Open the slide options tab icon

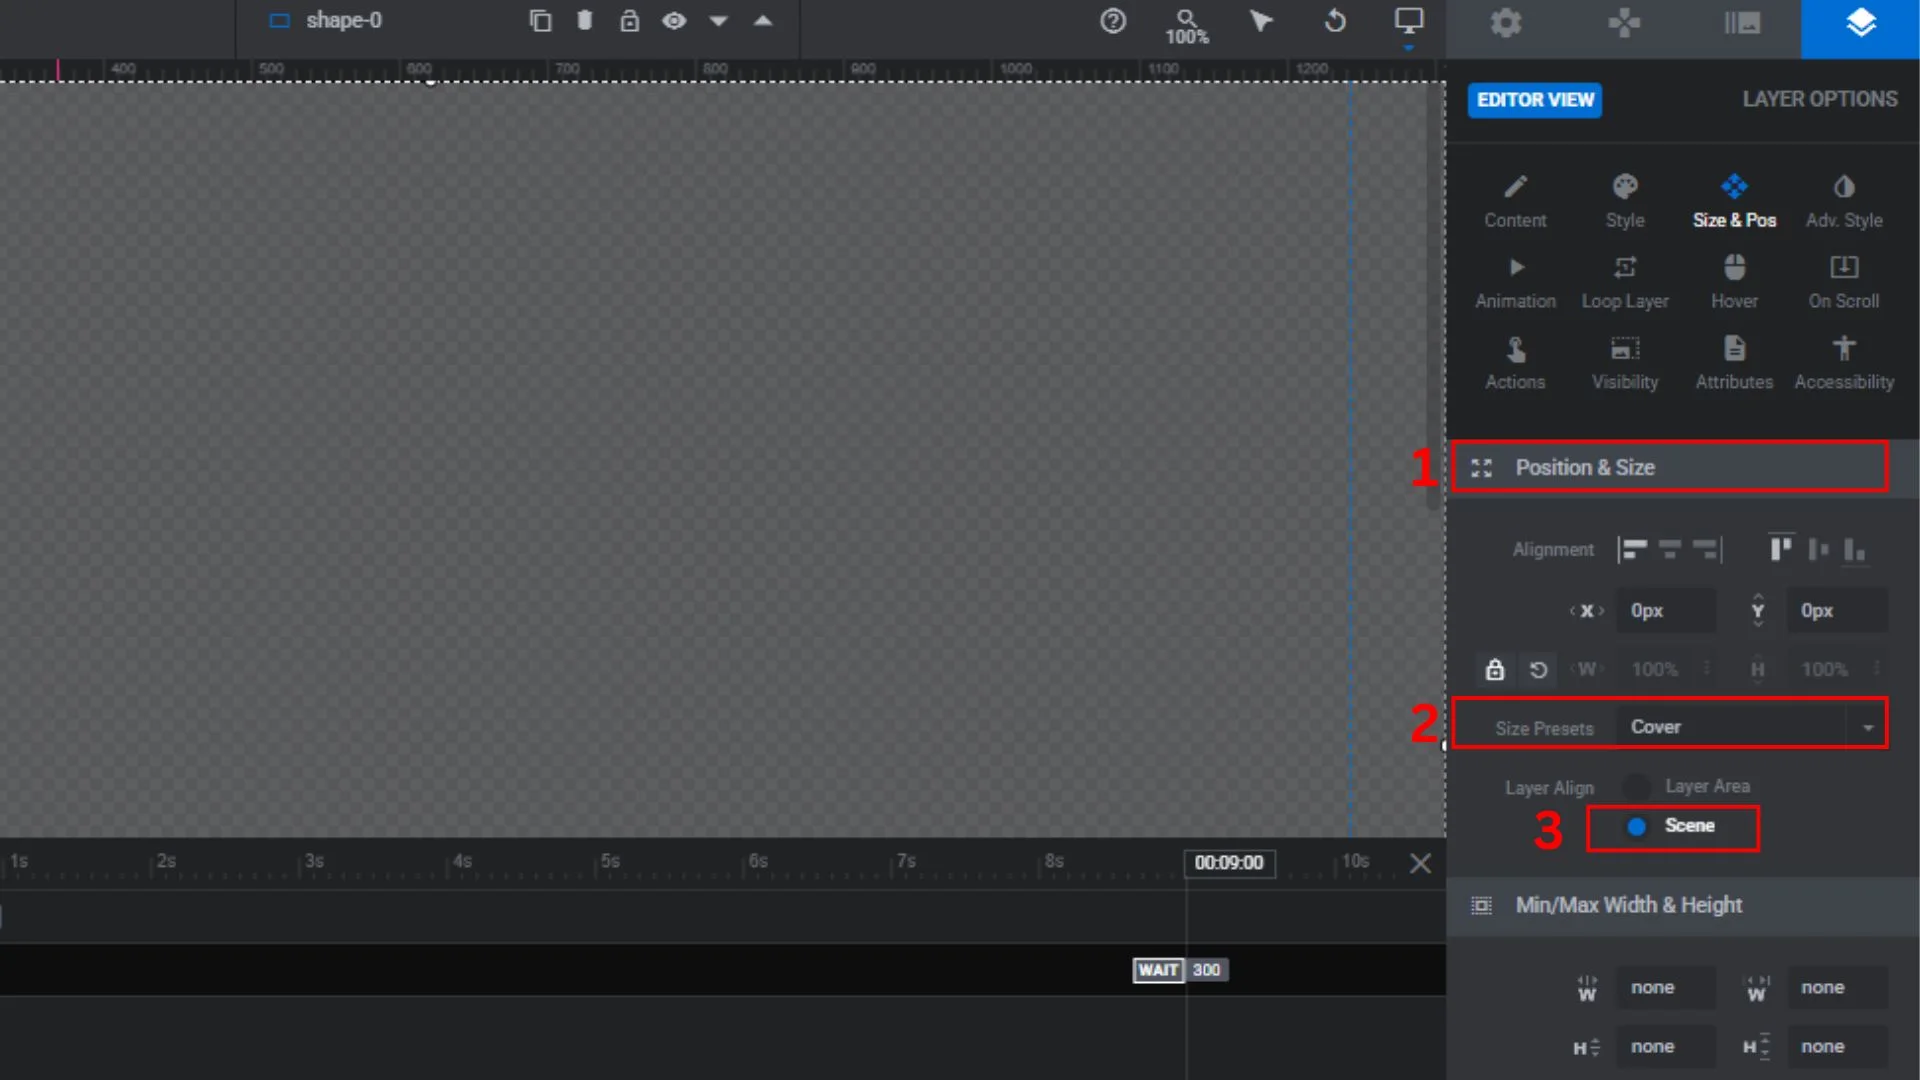point(1742,23)
